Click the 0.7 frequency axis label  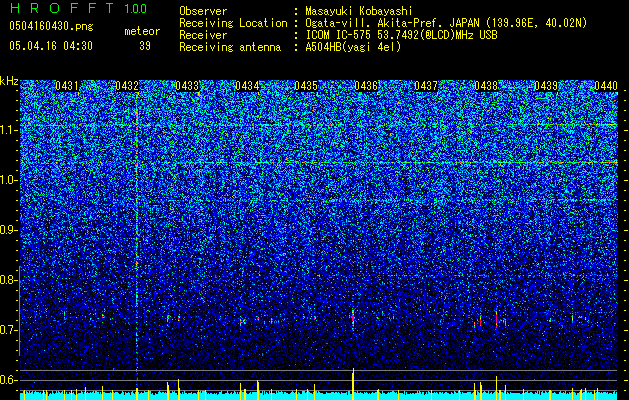pyautogui.click(x=8, y=330)
